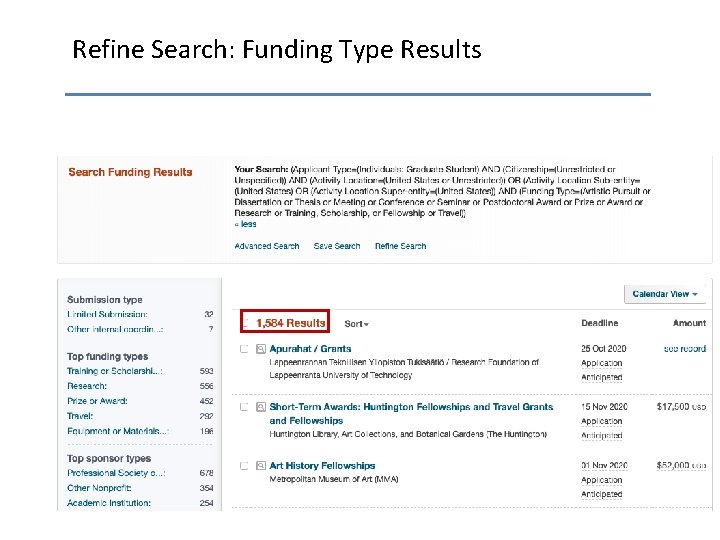This screenshot has height=540, width=720.
Task: Click the preview icon beside Apurahat / Grants
Action: pos(261,349)
